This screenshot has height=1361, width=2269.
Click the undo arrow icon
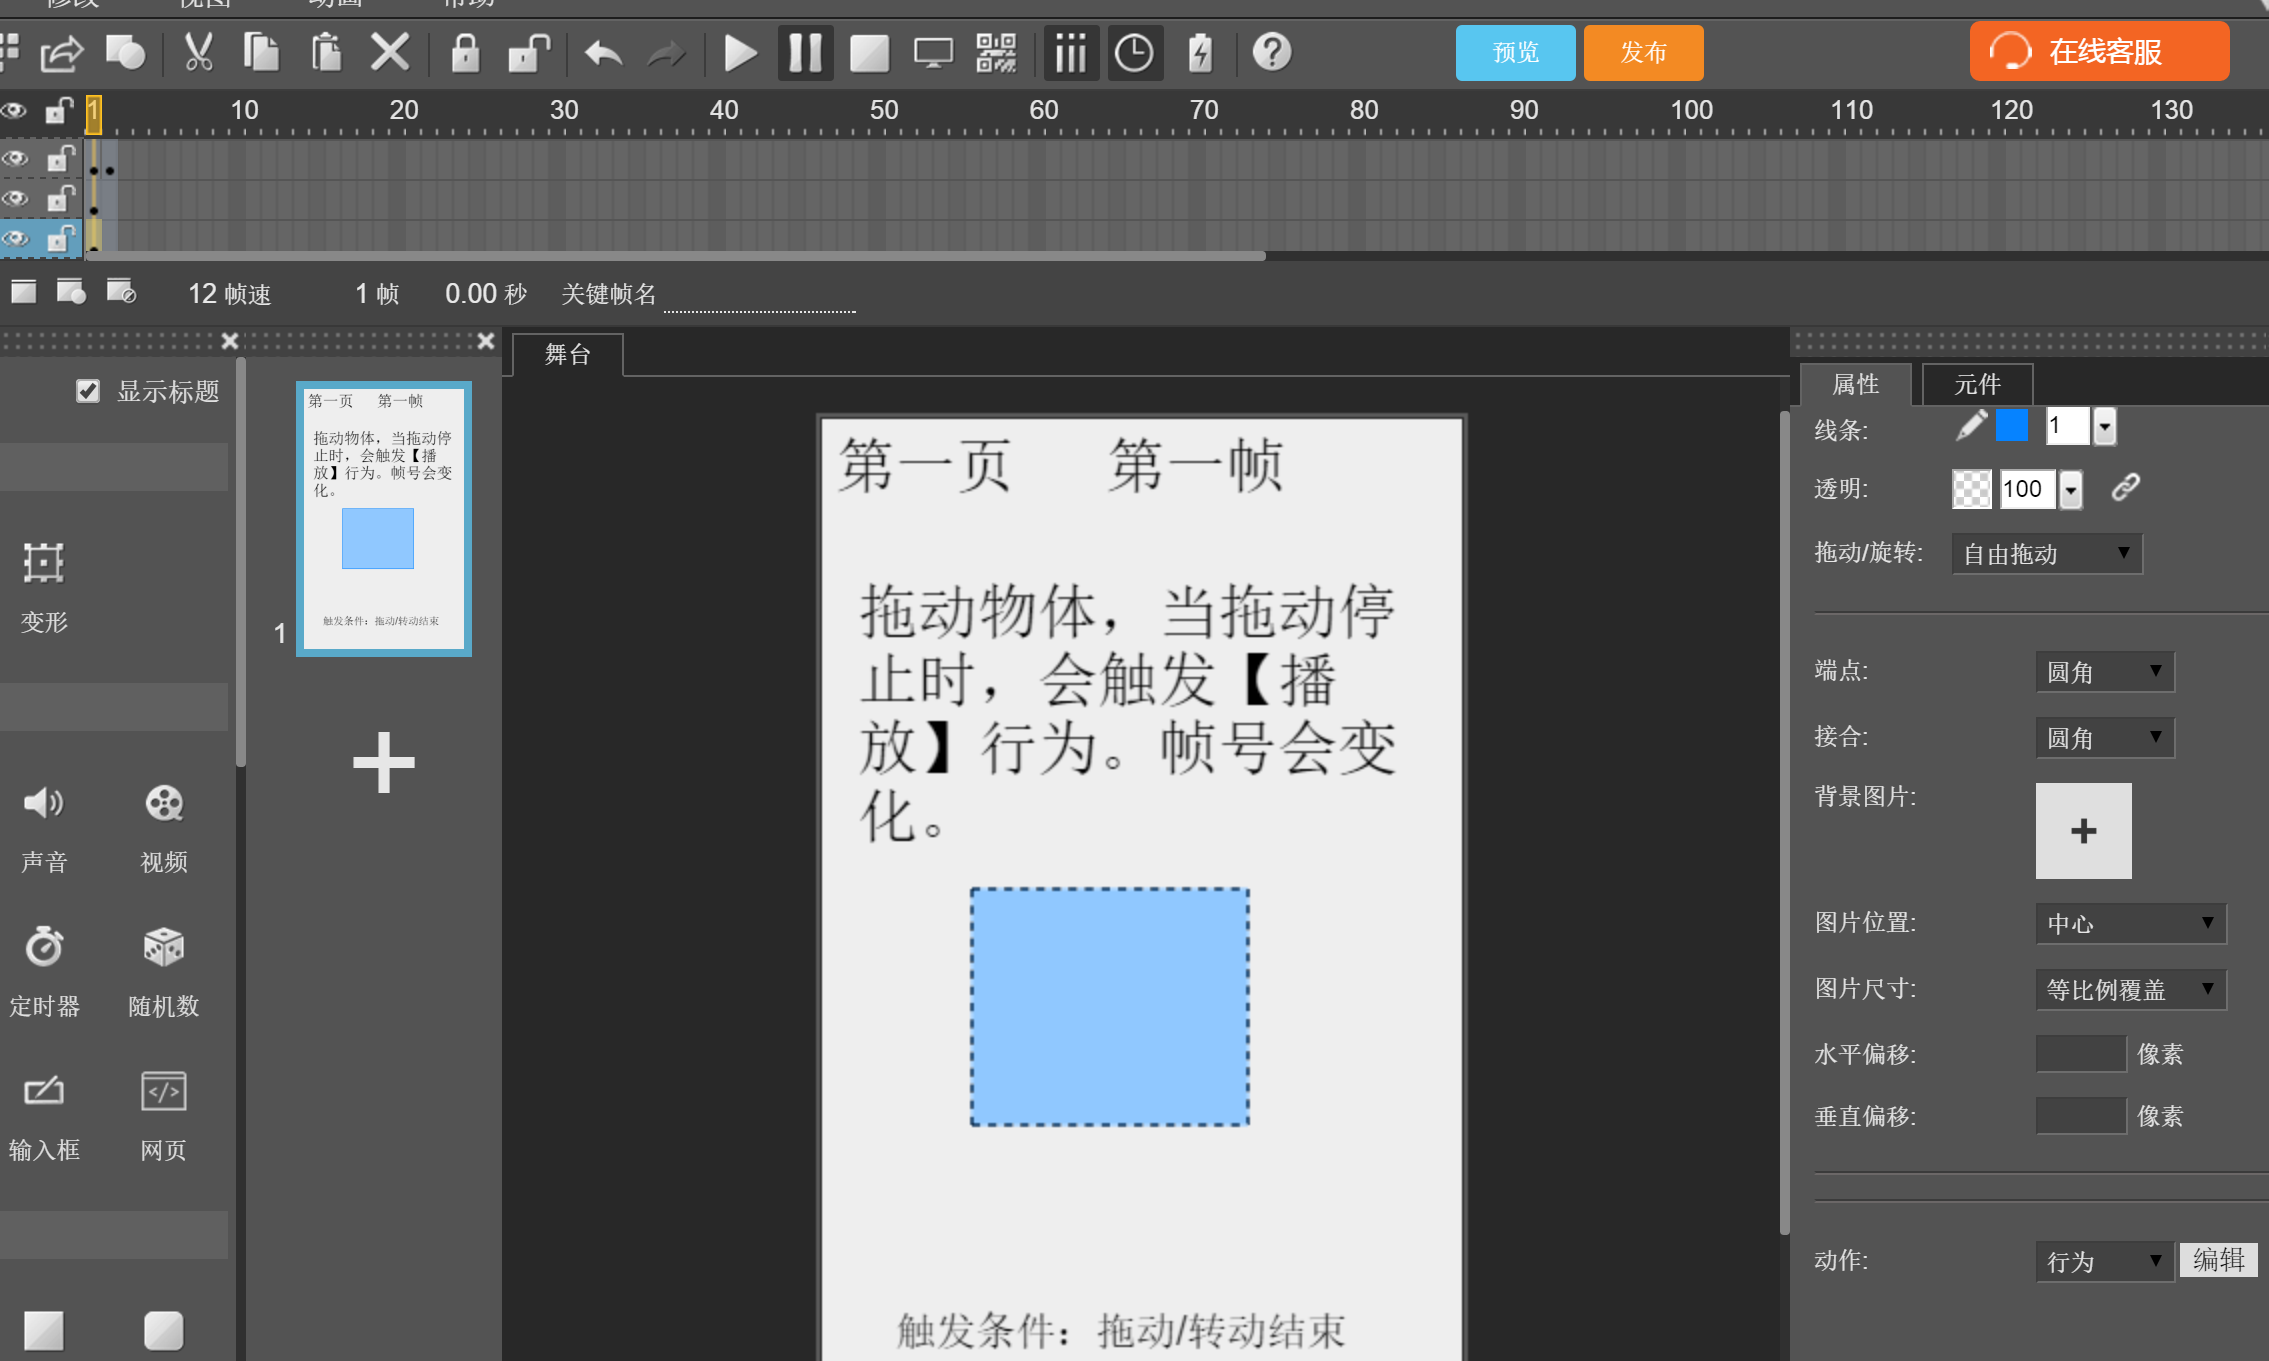tap(603, 52)
